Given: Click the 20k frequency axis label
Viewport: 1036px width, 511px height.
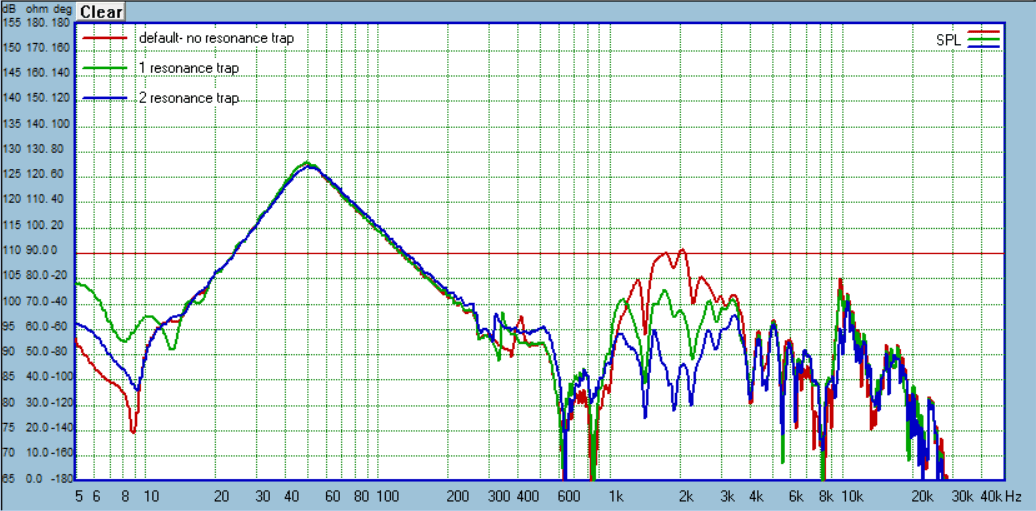Looking at the screenshot, I should click(x=923, y=495).
